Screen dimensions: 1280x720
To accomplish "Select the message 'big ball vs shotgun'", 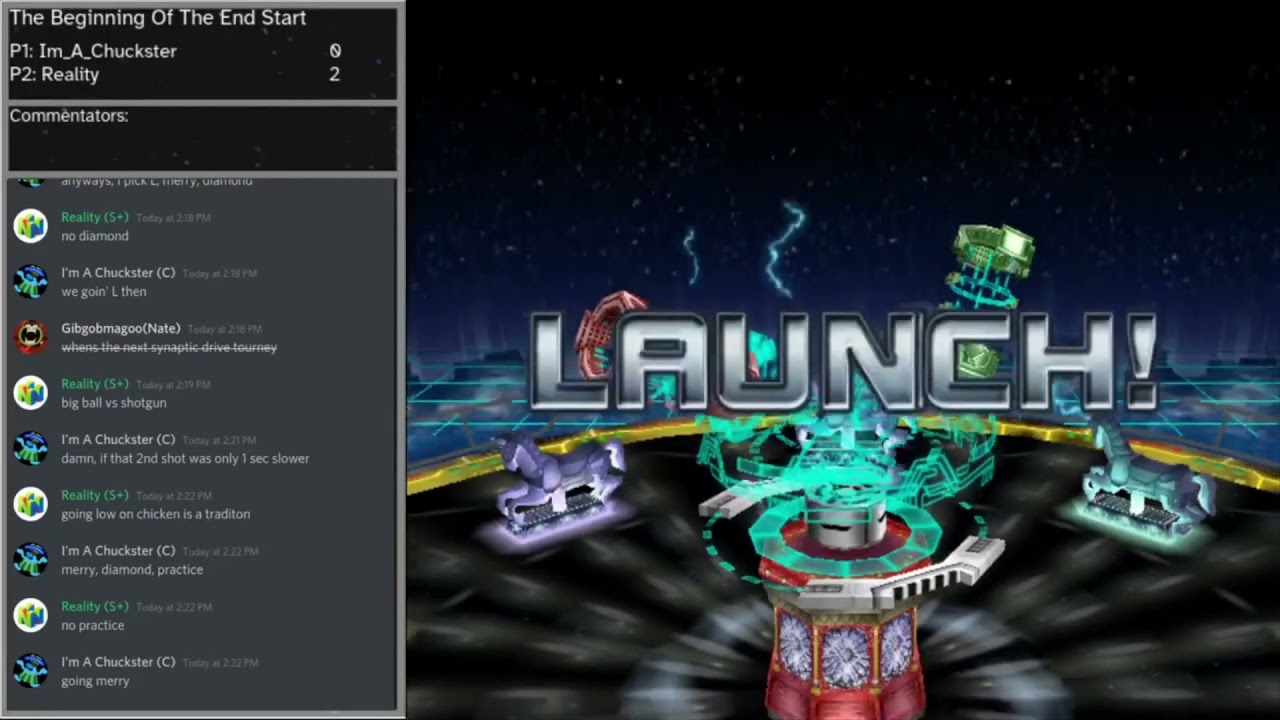I will (x=114, y=403).
